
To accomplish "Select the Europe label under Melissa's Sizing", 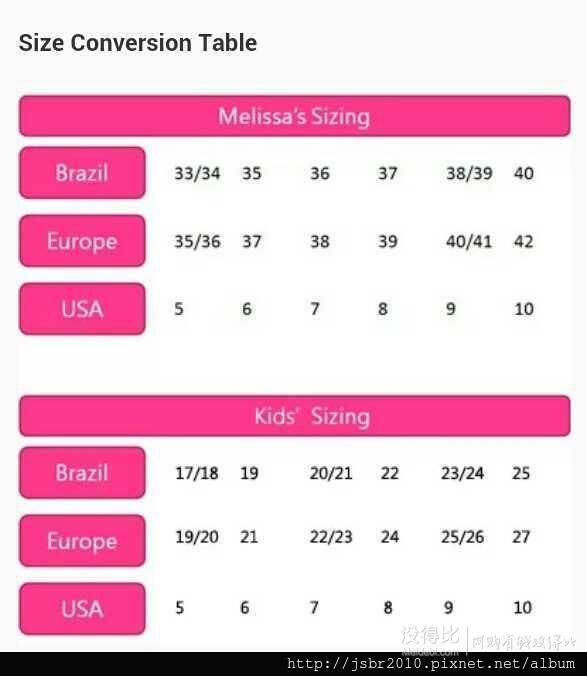I will click(82, 241).
